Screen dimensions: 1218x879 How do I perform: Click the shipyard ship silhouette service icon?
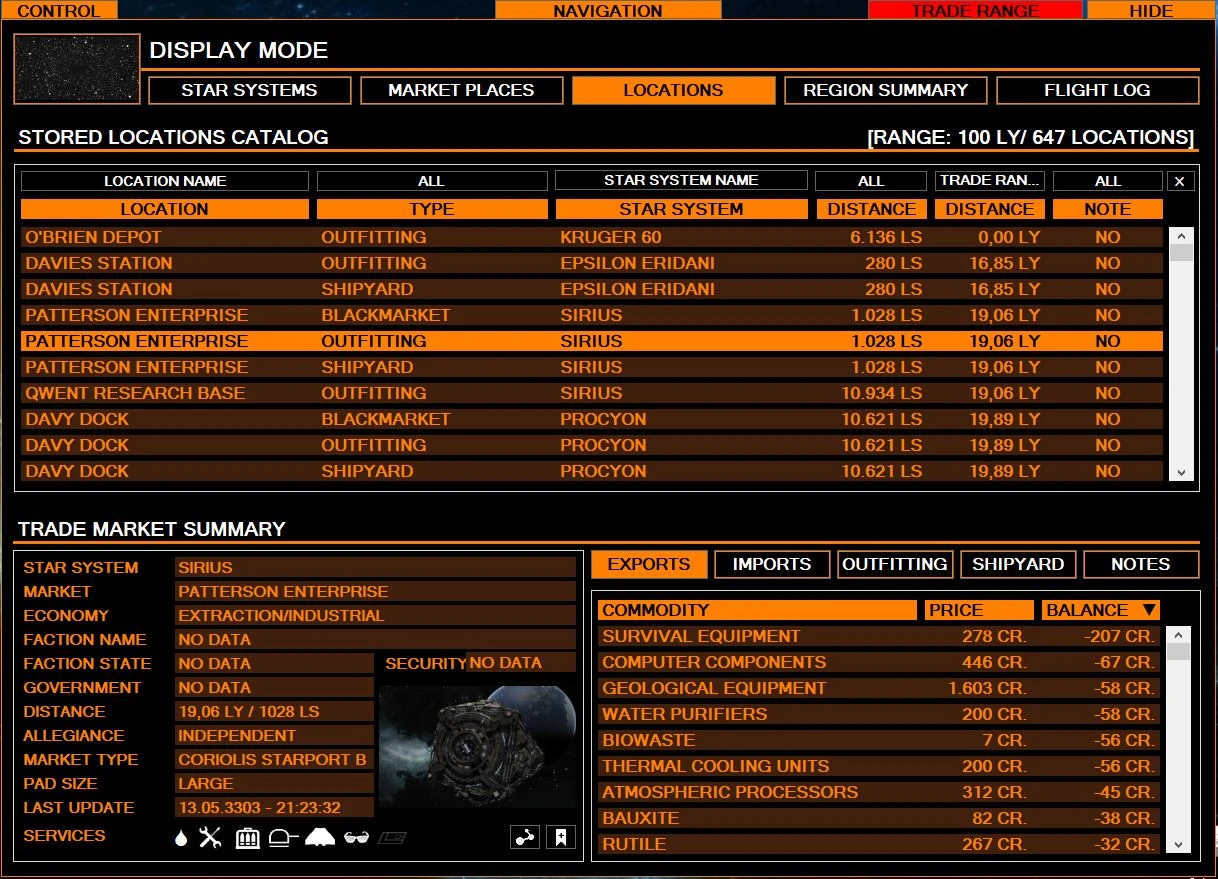tap(319, 837)
